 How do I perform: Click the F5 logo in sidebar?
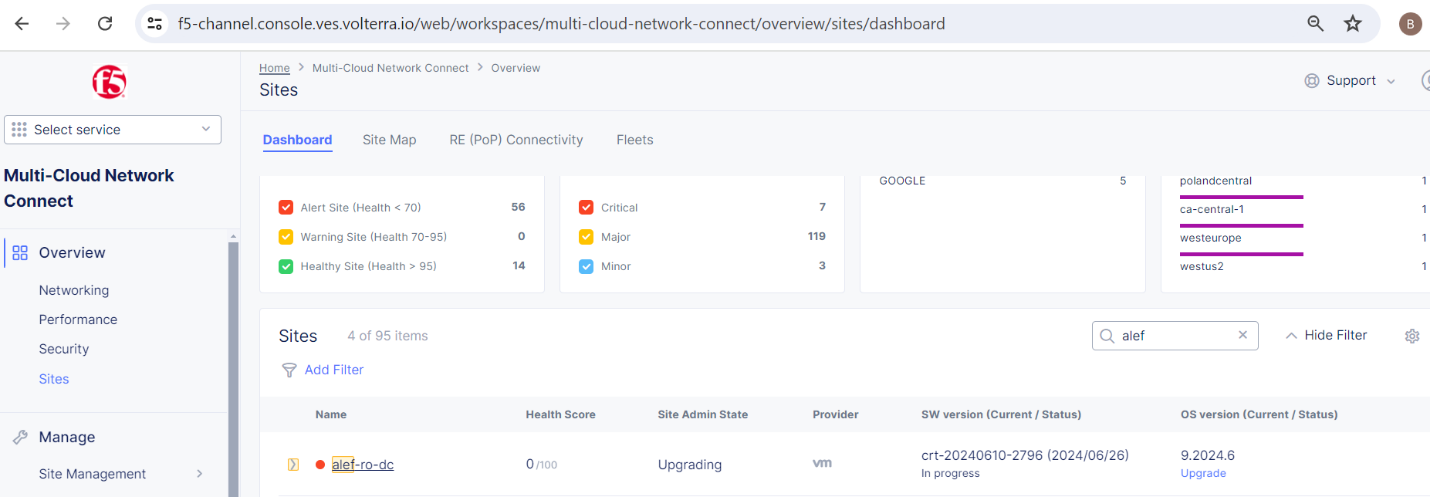[108, 82]
